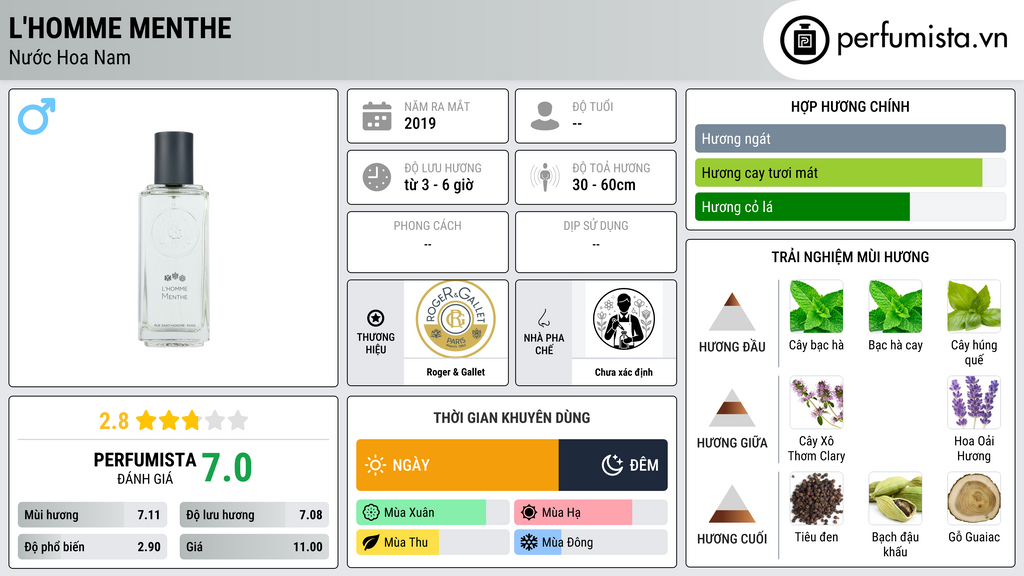Open the Roger & Gallet brand logo
Image resolution: width=1024 pixels, height=576 pixels.
456,319
